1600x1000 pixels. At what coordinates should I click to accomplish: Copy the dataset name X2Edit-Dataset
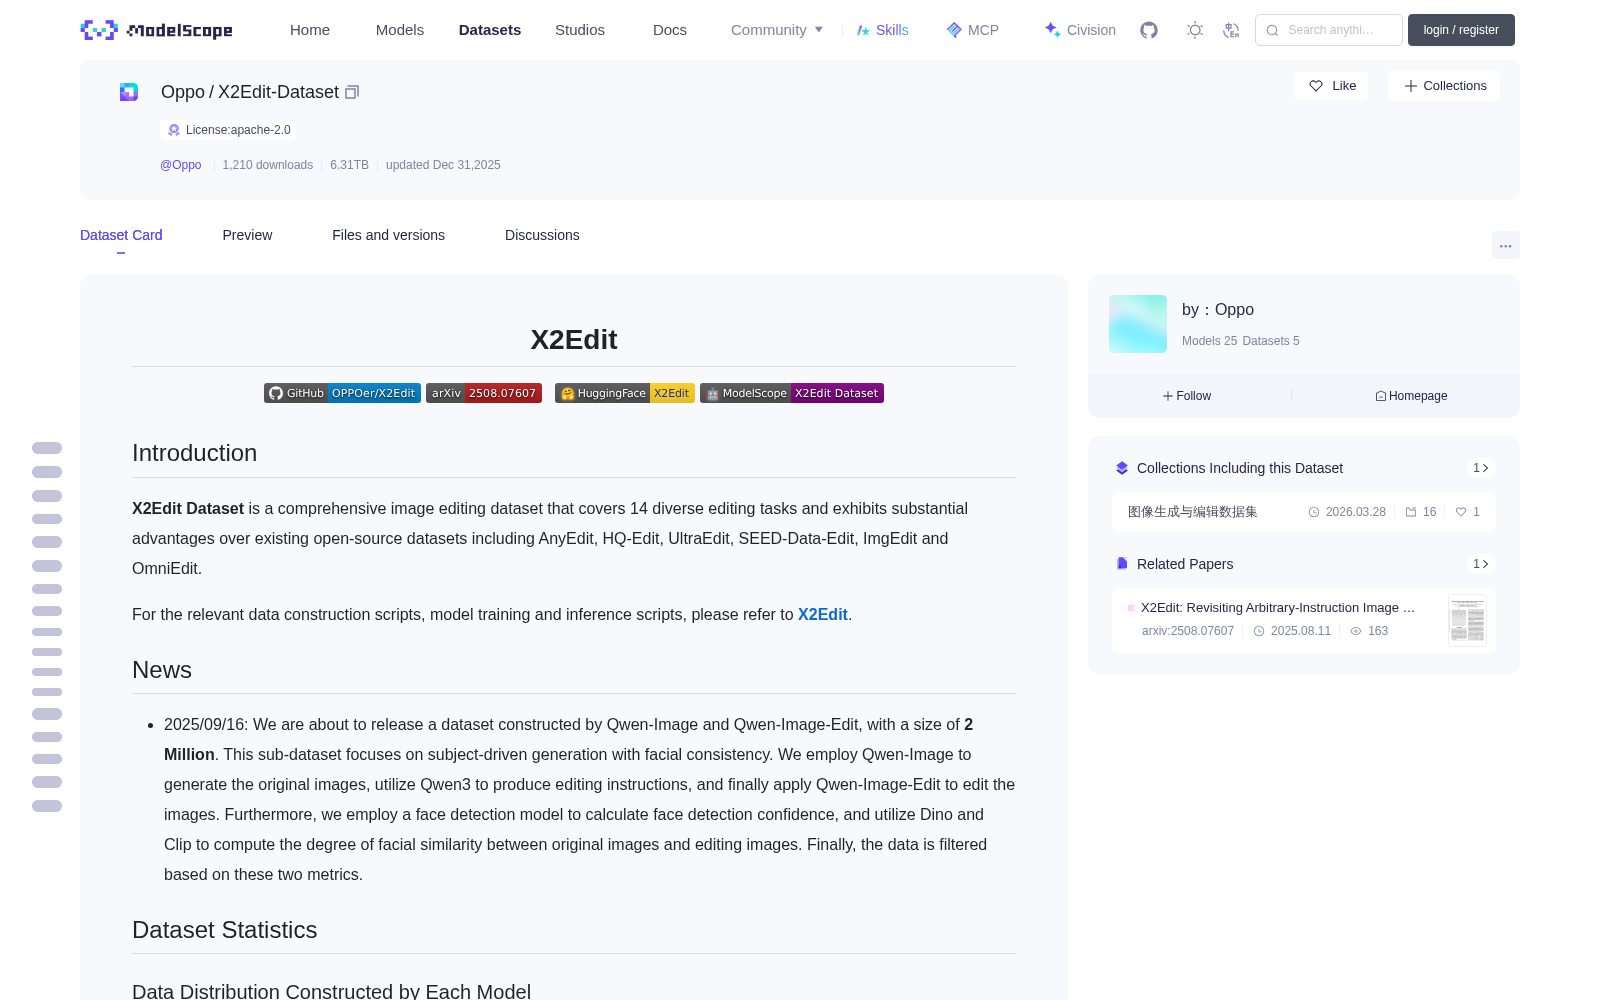(352, 92)
